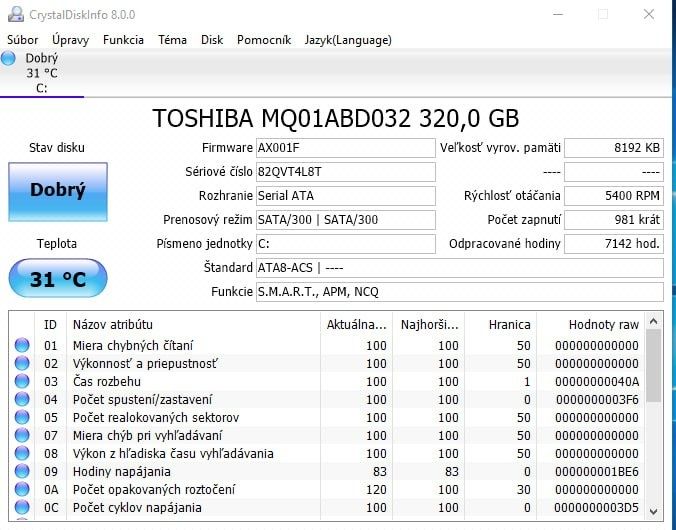Image resolution: width=676 pixels, height=530 pixels.
Task: Click the rotation speed field 5400 RPM
Action: [x=614, y=196]
